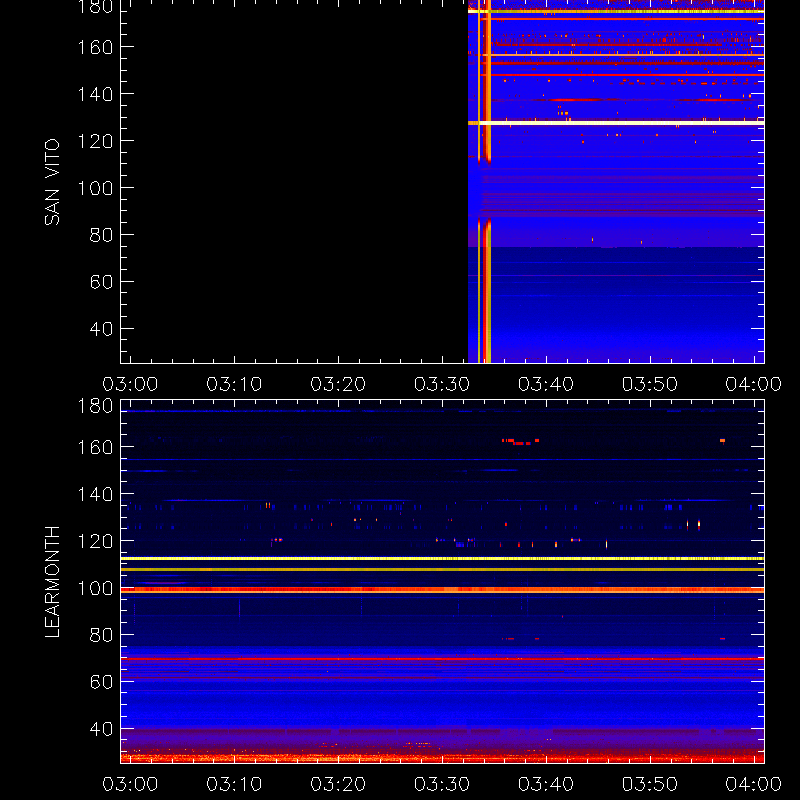800x800 pixels.
Task: Click 03:10 time label below LEARMONTH plot
Action: [x=234, y=784]
